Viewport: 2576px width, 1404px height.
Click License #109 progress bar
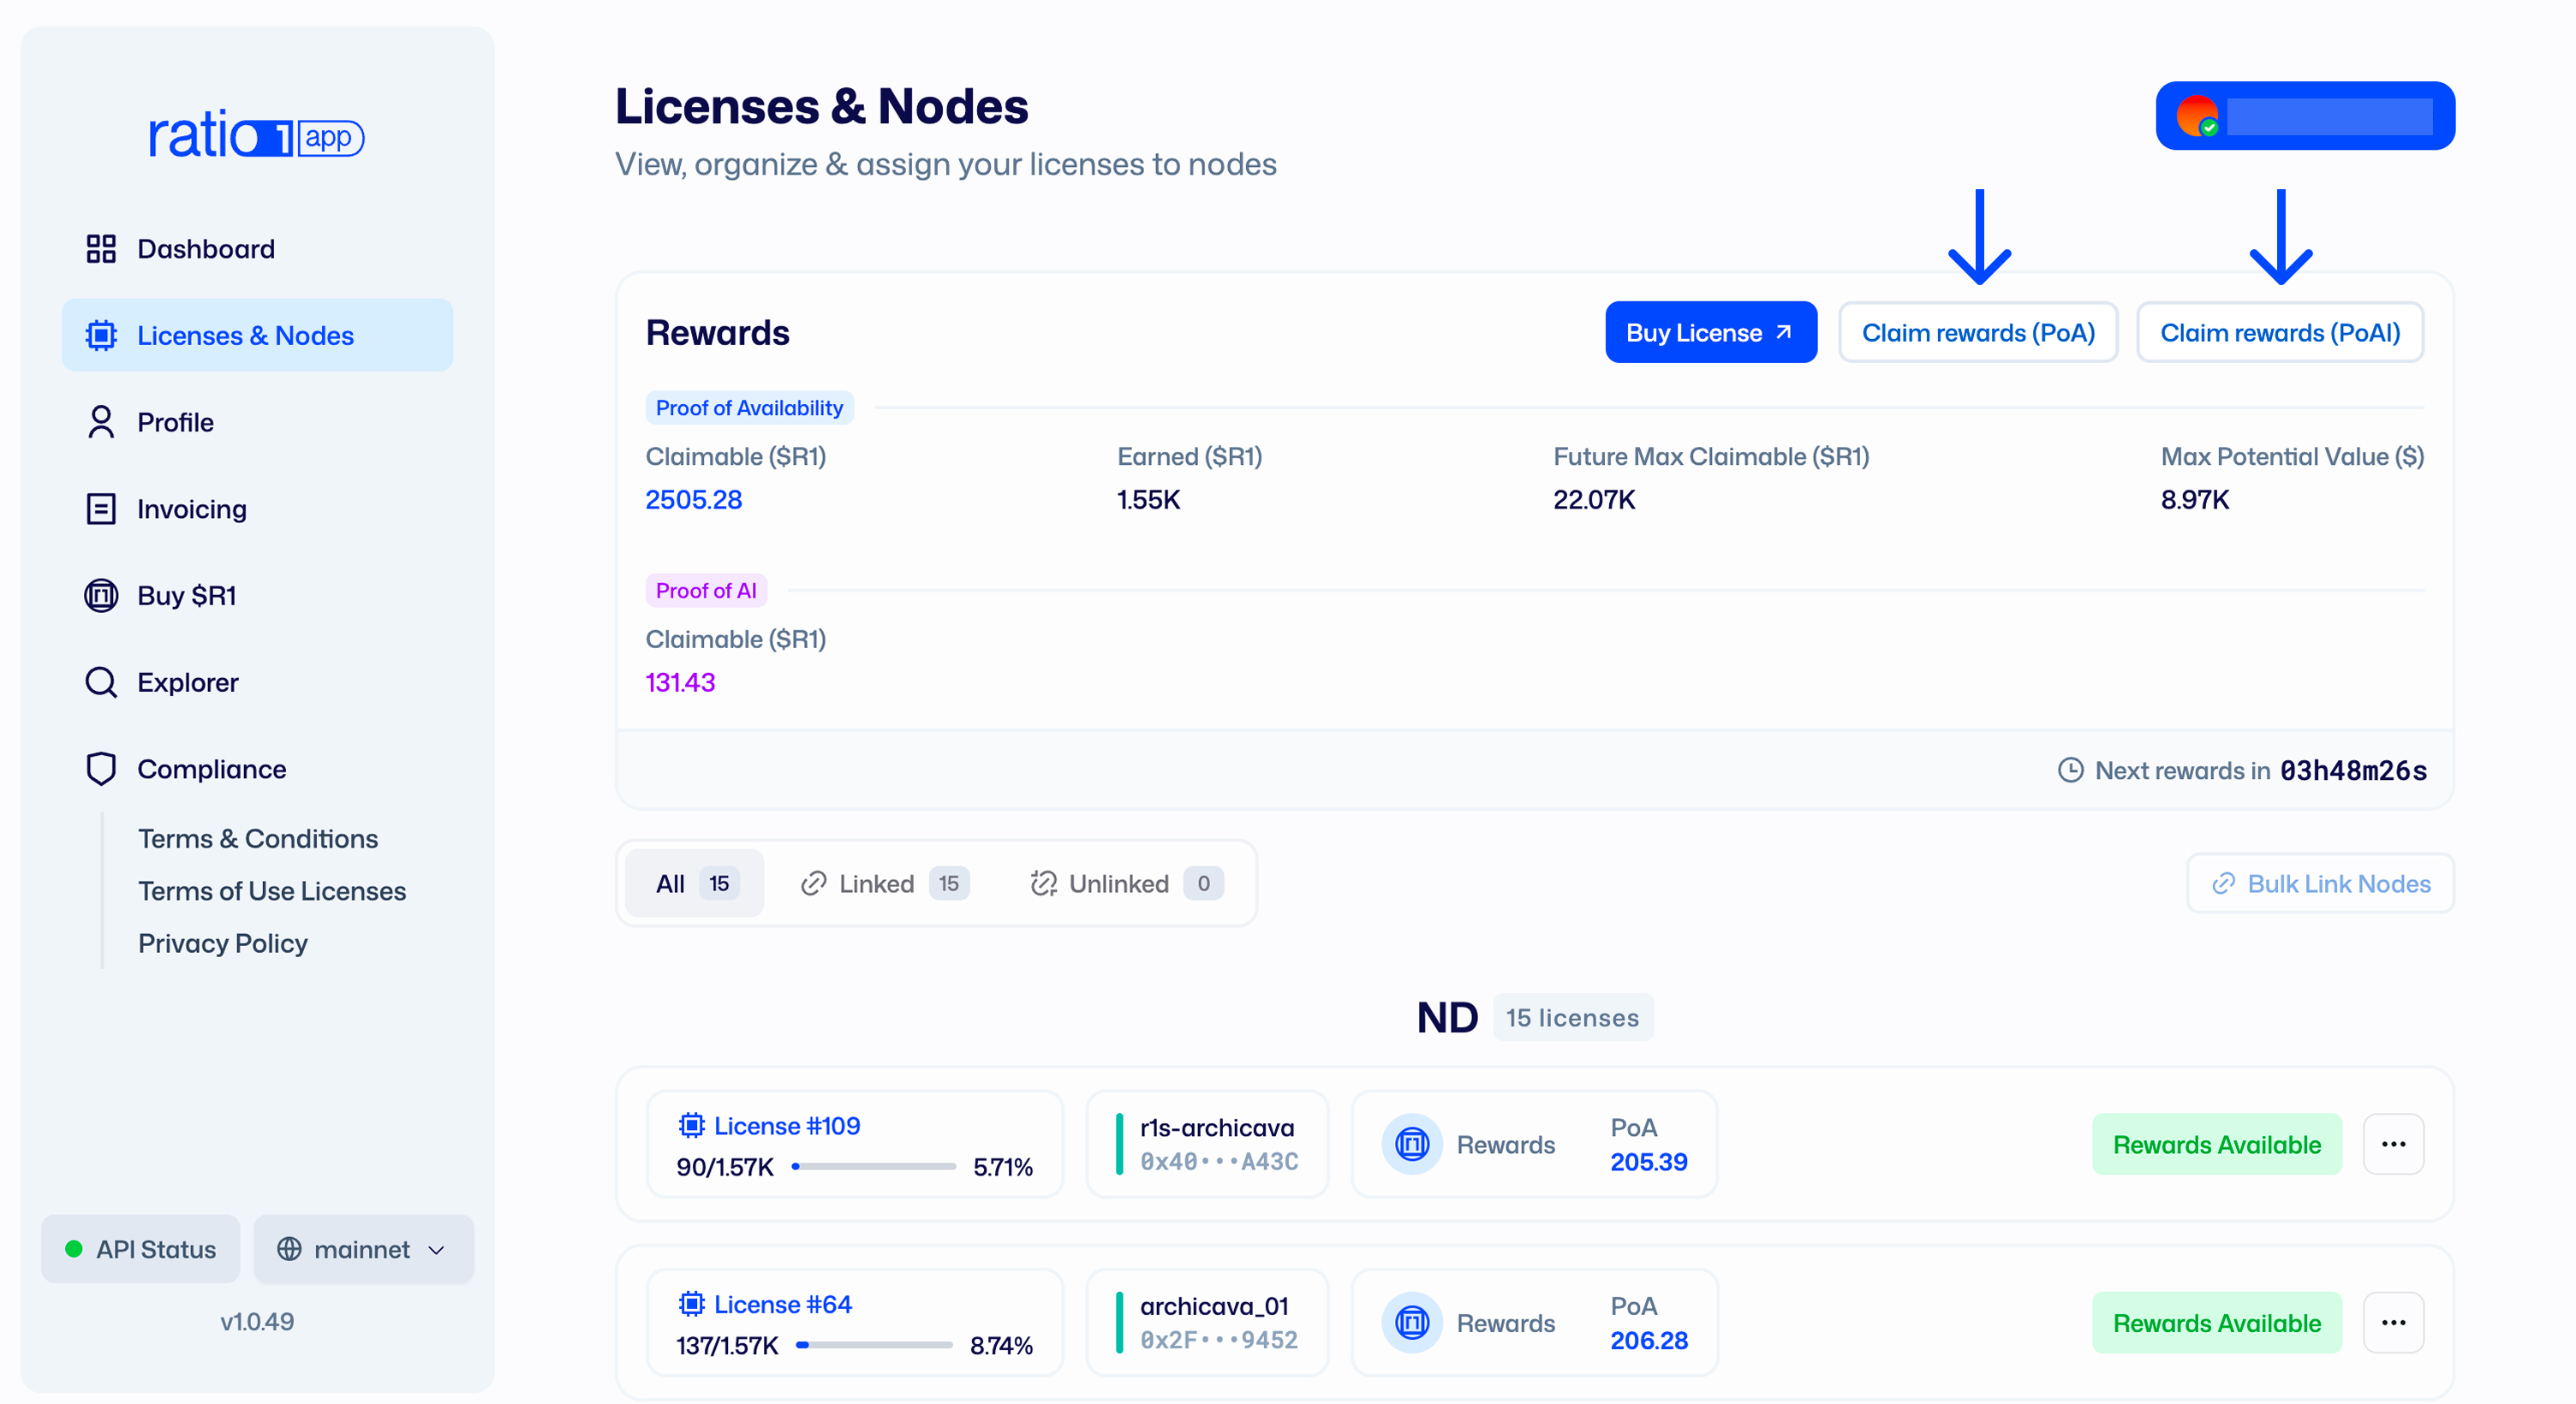pyautogui.click(x=874, y=1166)
